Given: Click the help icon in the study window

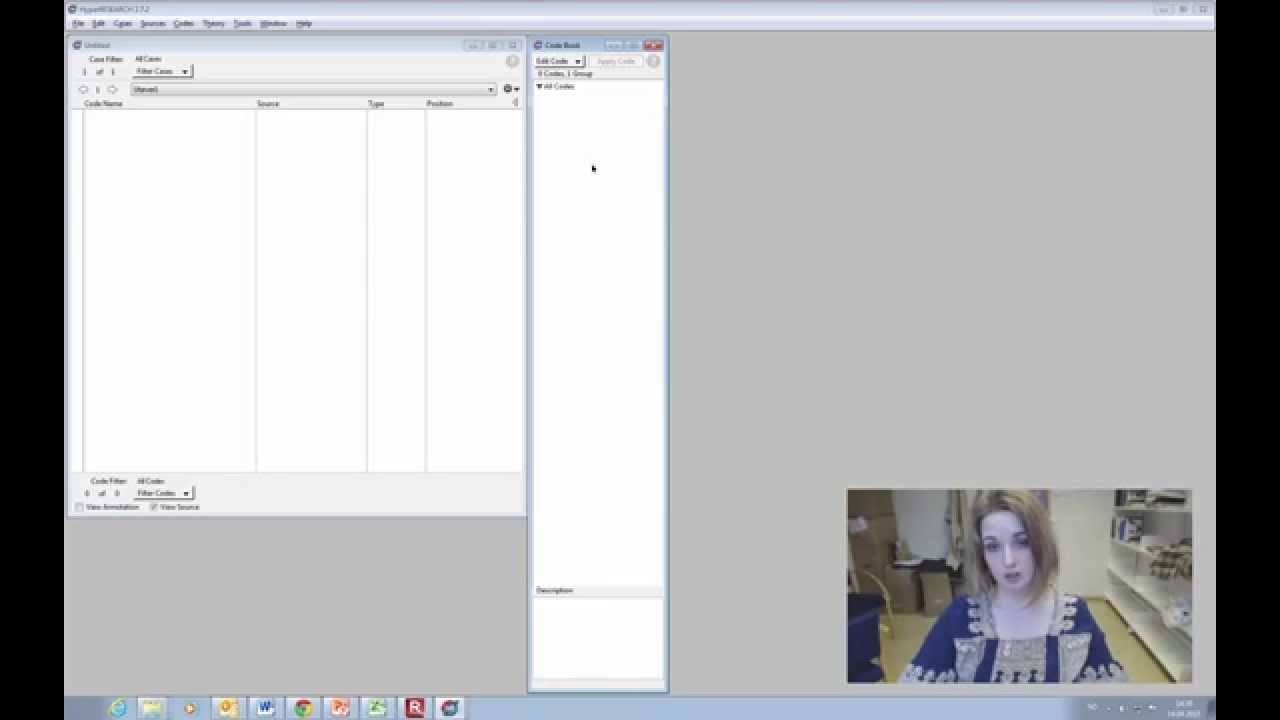Looking at the screenshot, I should [x=512, y=62].
